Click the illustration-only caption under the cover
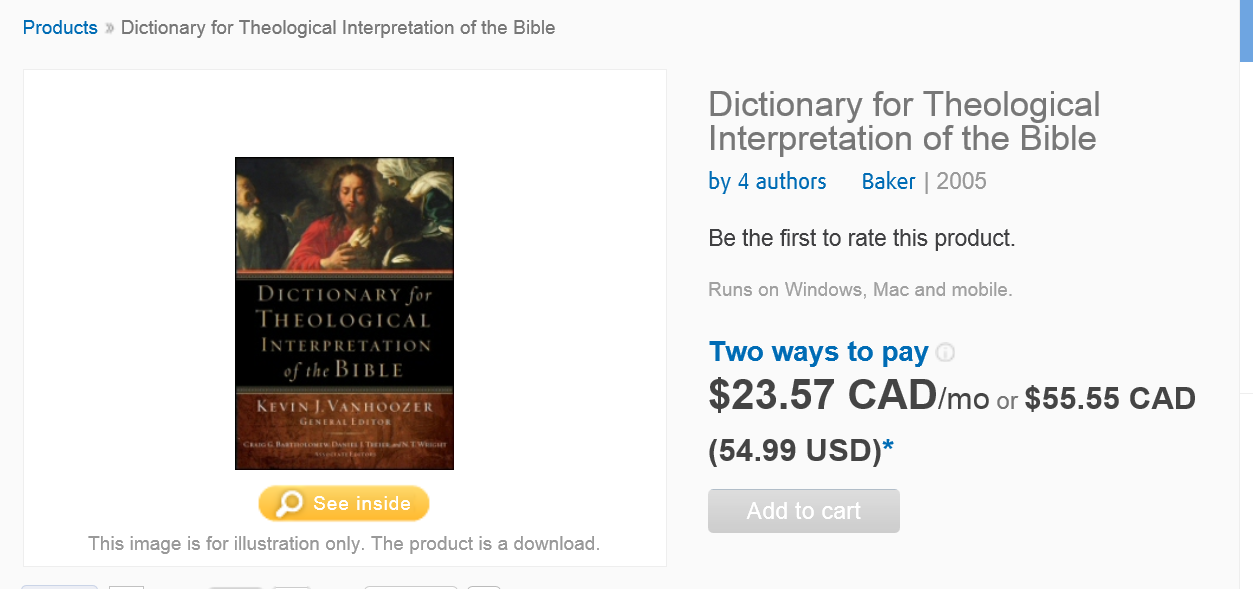 click(x=344, y=544)
